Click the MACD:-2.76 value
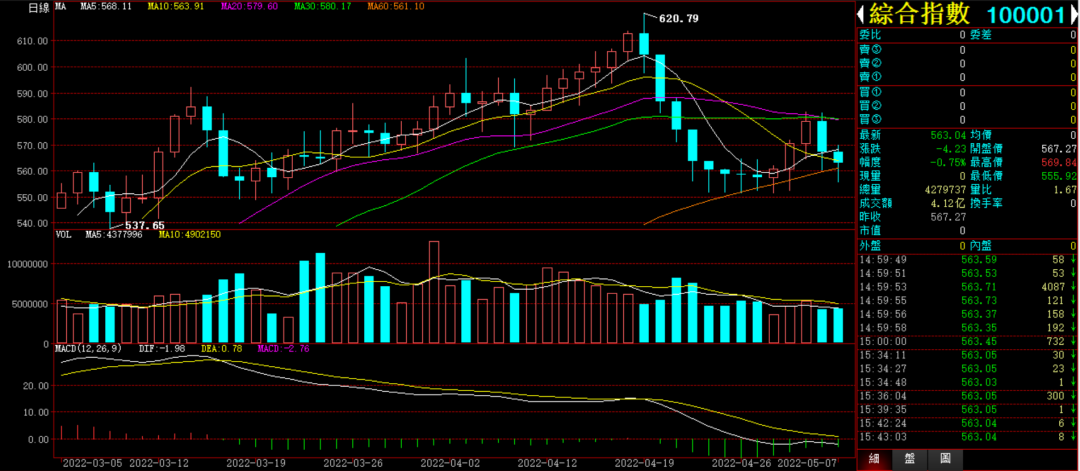Viewport: 1080px width, 471px height. (284, 348)
